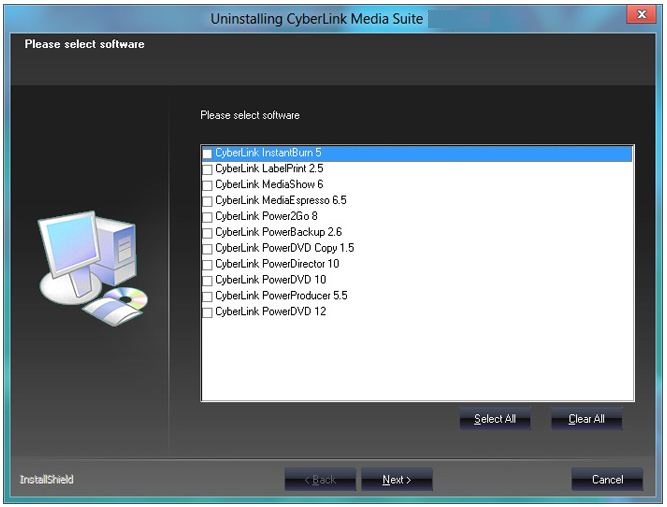
Task: Close the Uninstalling CyberLink Media Suite window
Action: tap(640, 14)
